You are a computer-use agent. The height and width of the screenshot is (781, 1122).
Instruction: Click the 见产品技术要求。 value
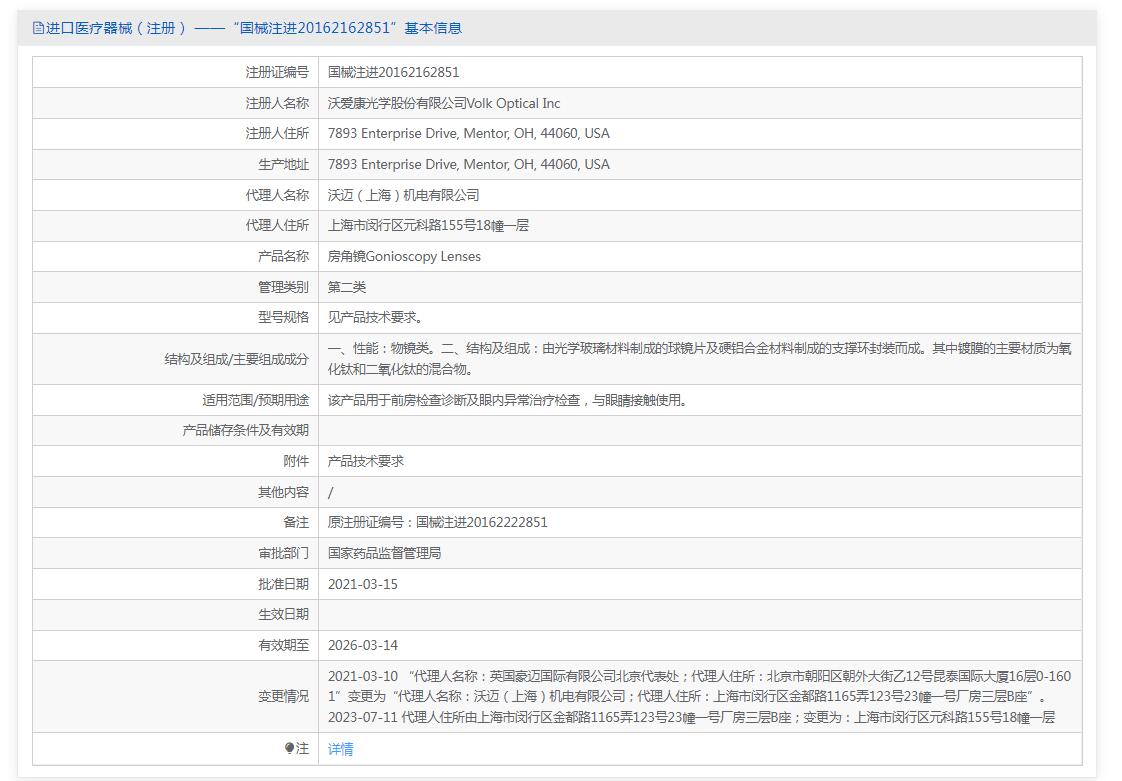tap(376, 317)
